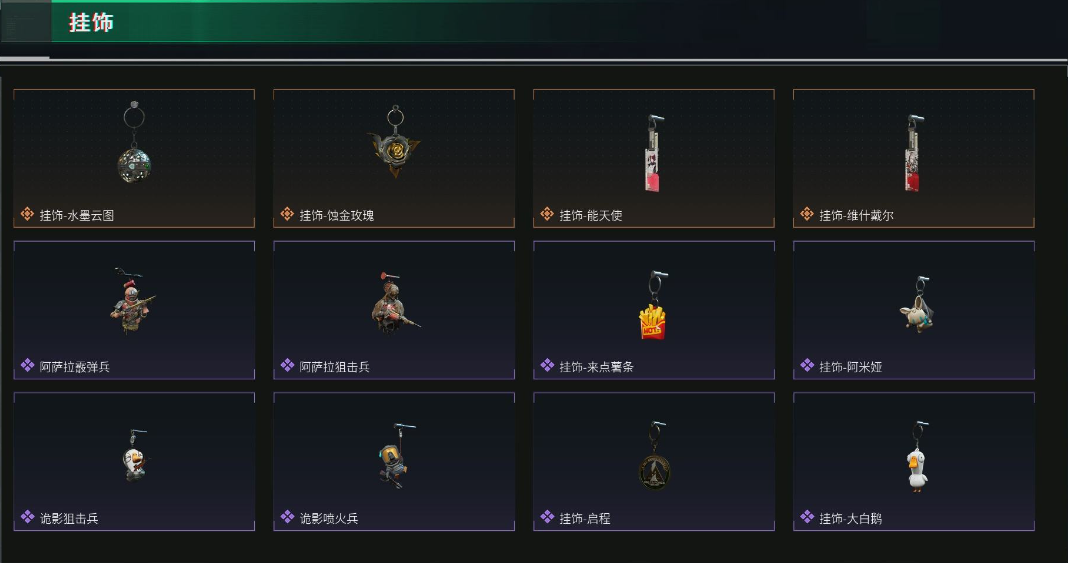Click the 挂饰-启程 label text
Screen dimensions: 1068x563
coord(584,518)
